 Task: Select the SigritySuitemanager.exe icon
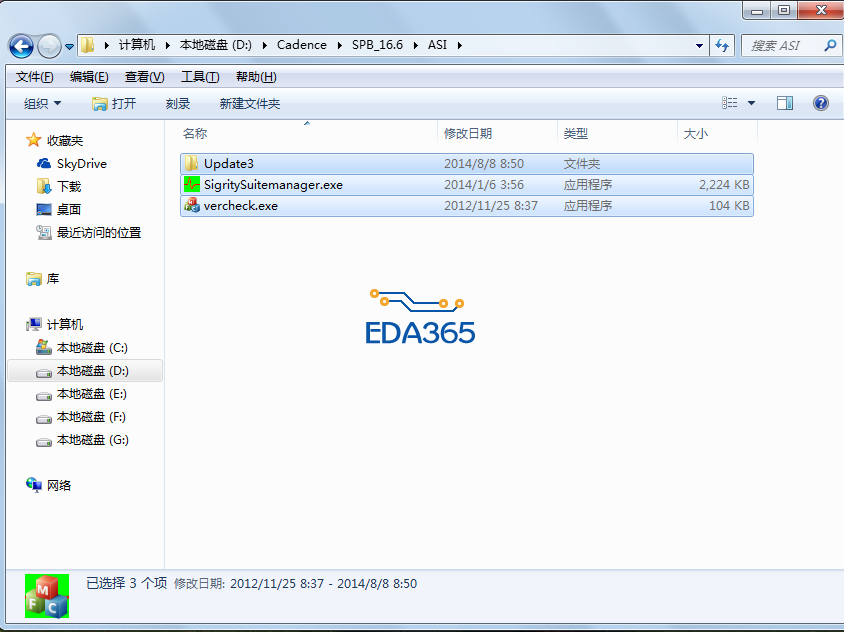pyautogui.click(x=191, y=185)
